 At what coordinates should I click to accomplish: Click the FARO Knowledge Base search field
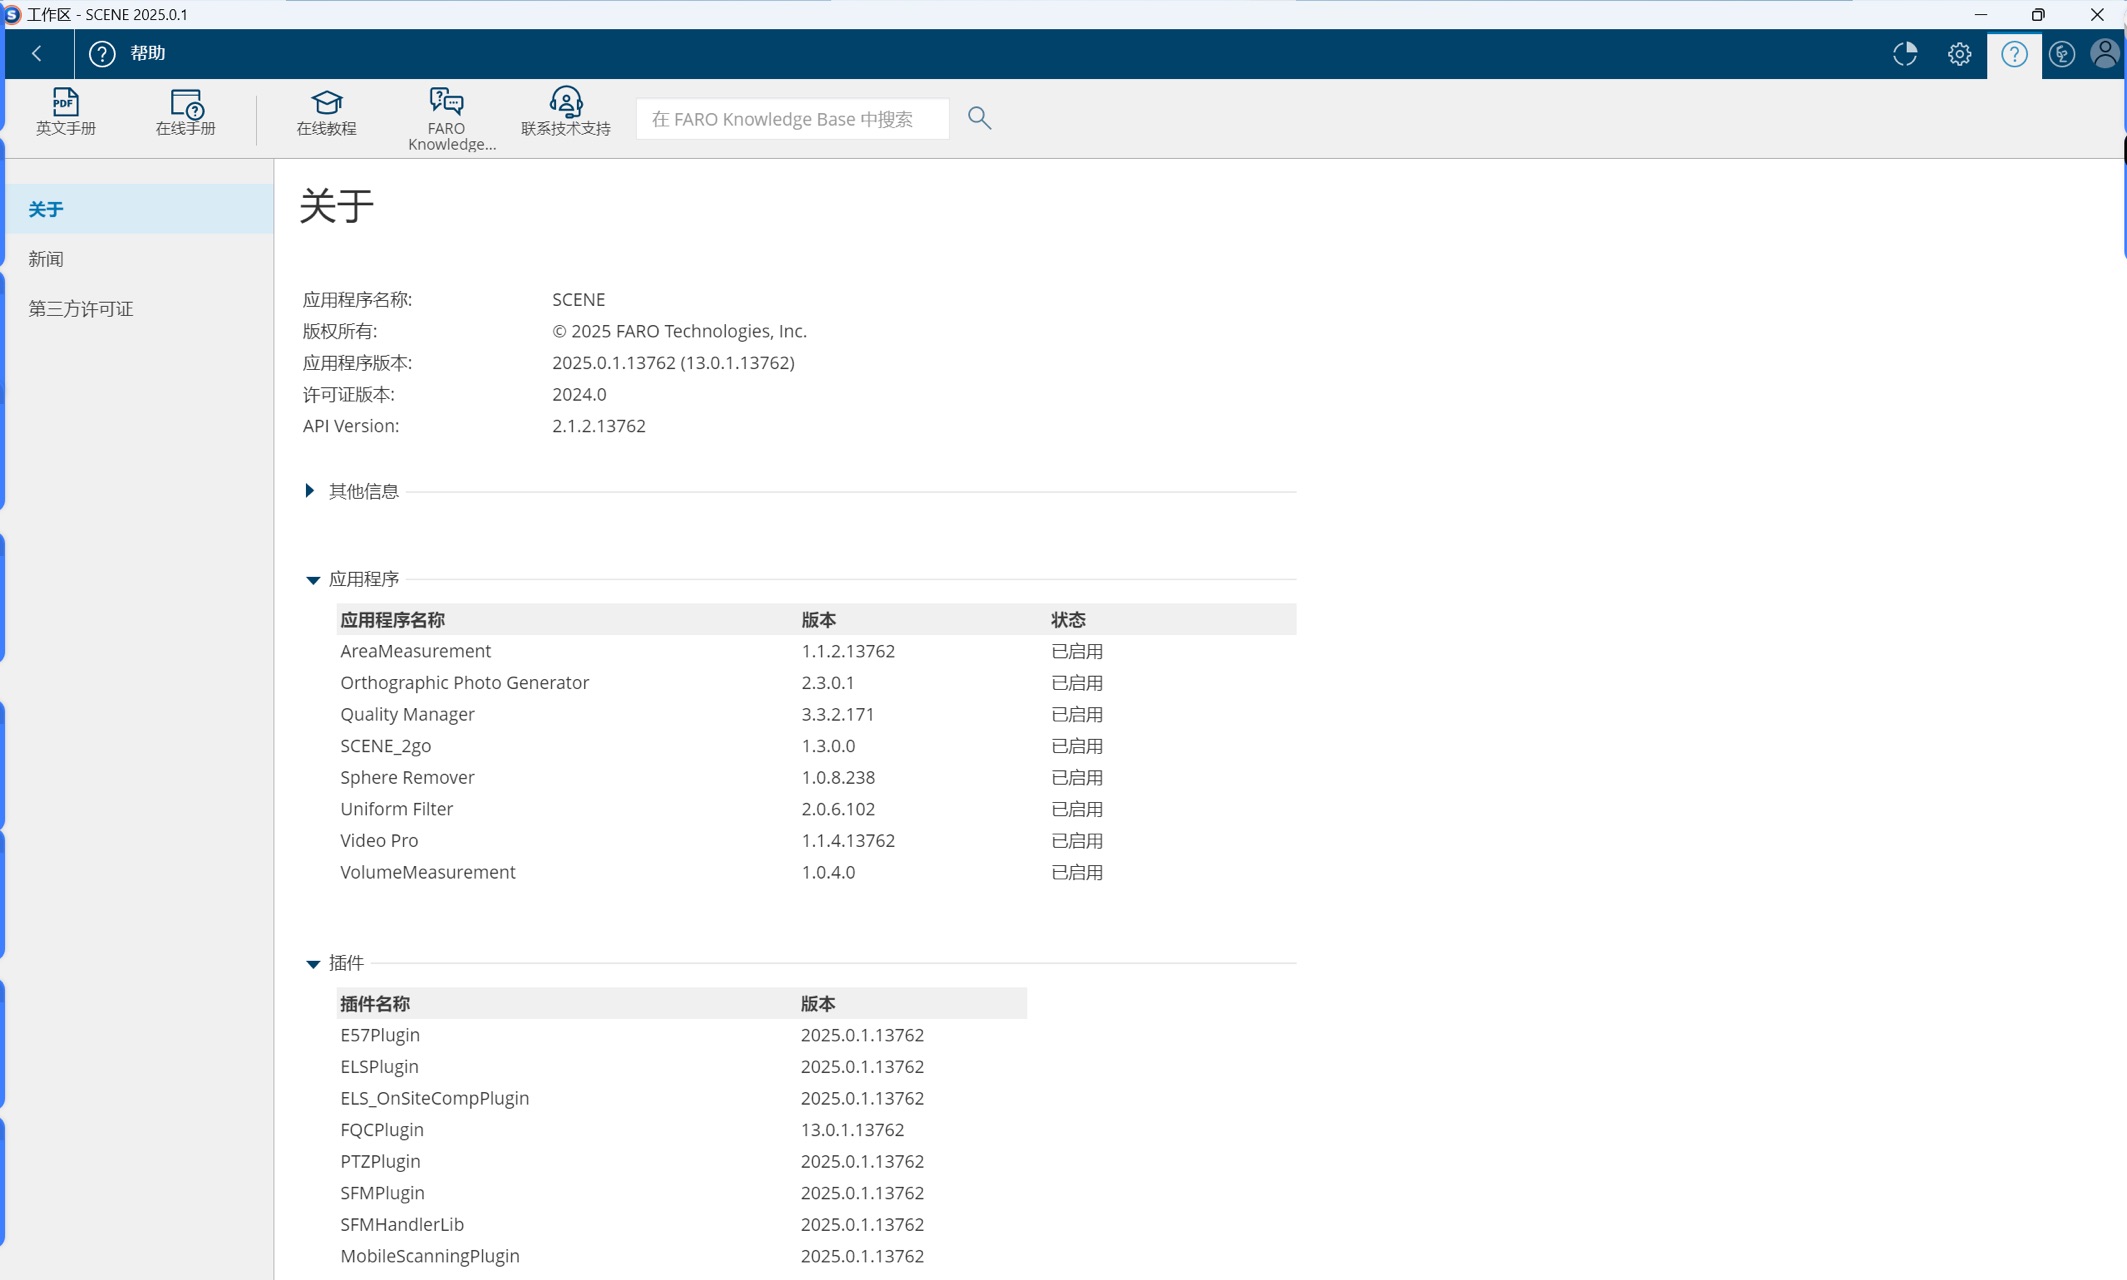click(x=792, y=119)
